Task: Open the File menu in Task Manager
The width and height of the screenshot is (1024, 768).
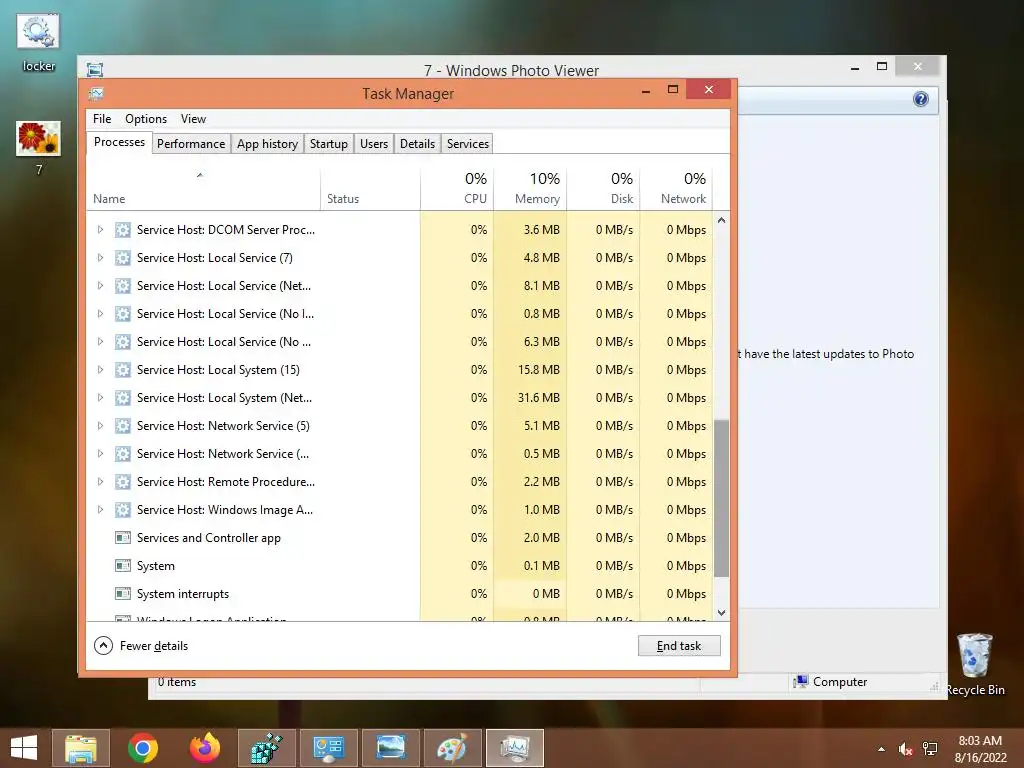Action: [x=102, y=119]
